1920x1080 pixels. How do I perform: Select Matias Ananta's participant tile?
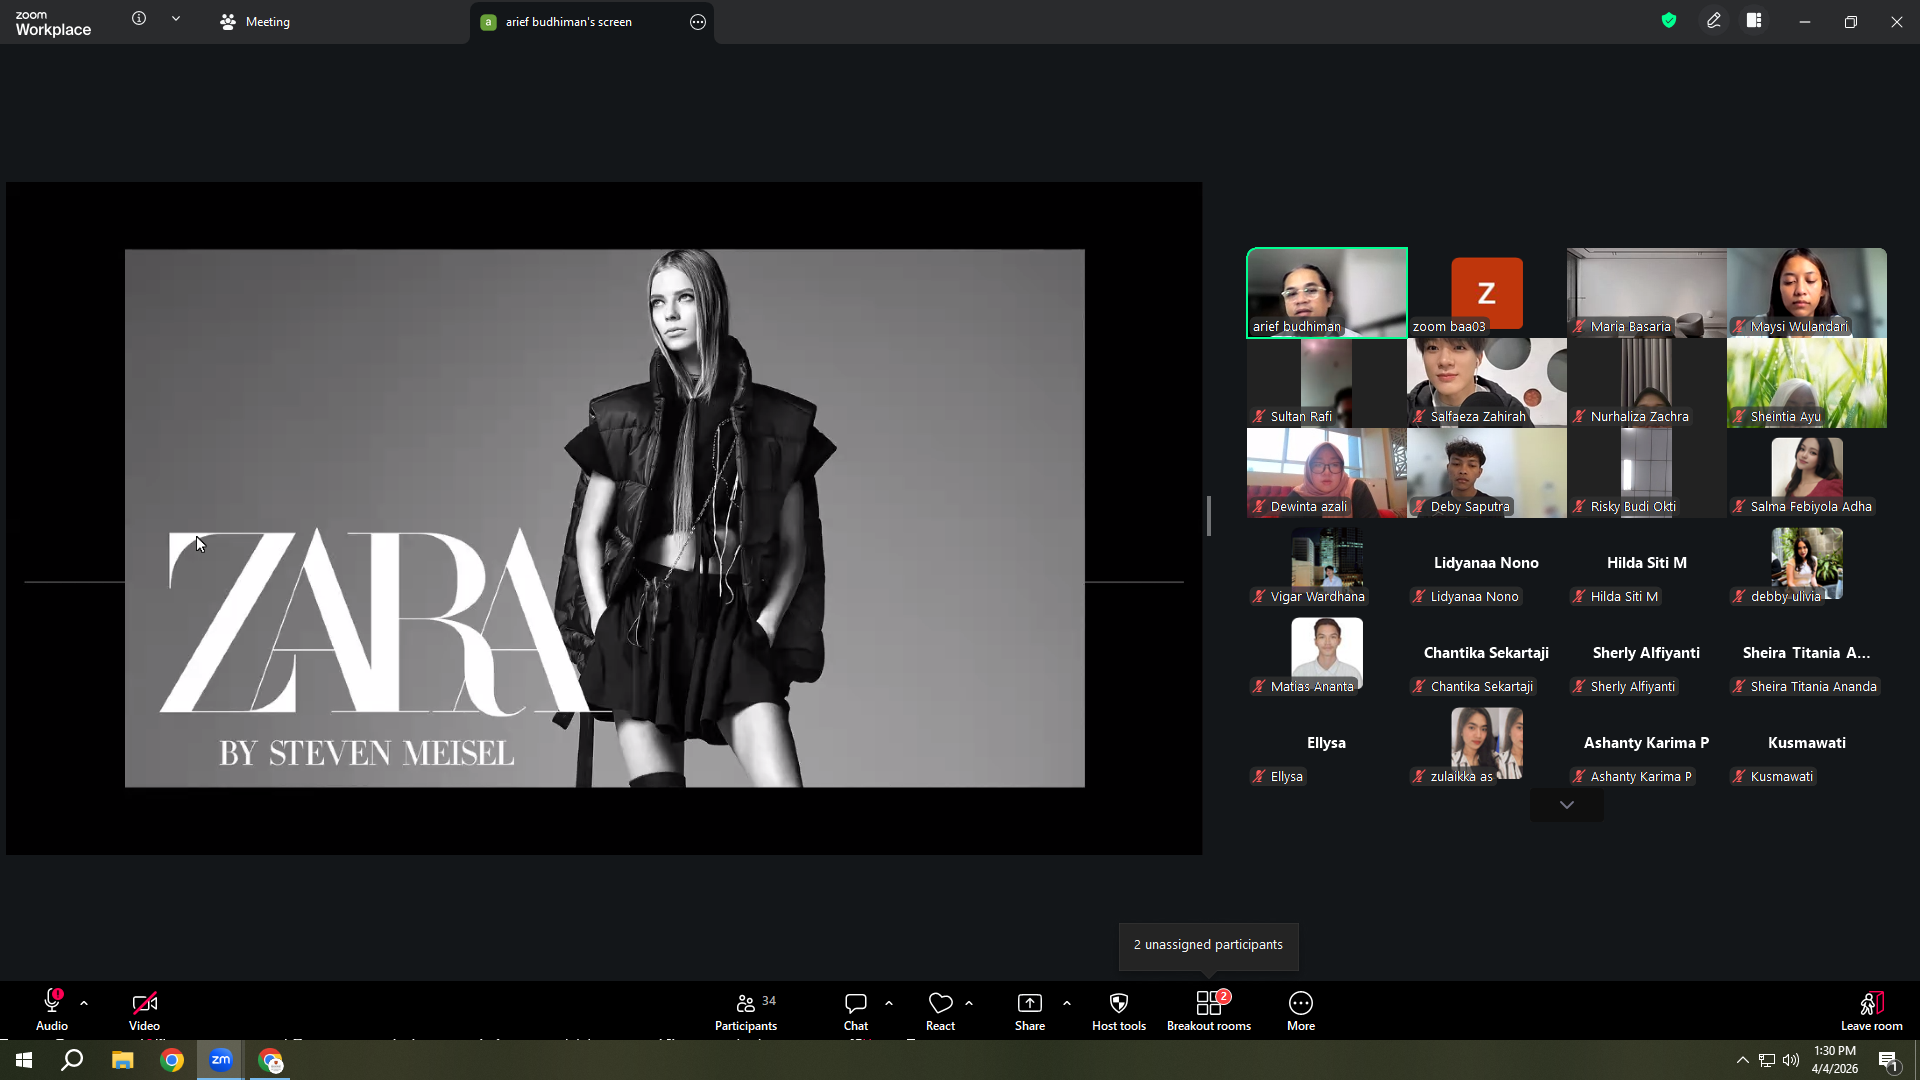click(x=1327, y=653)
